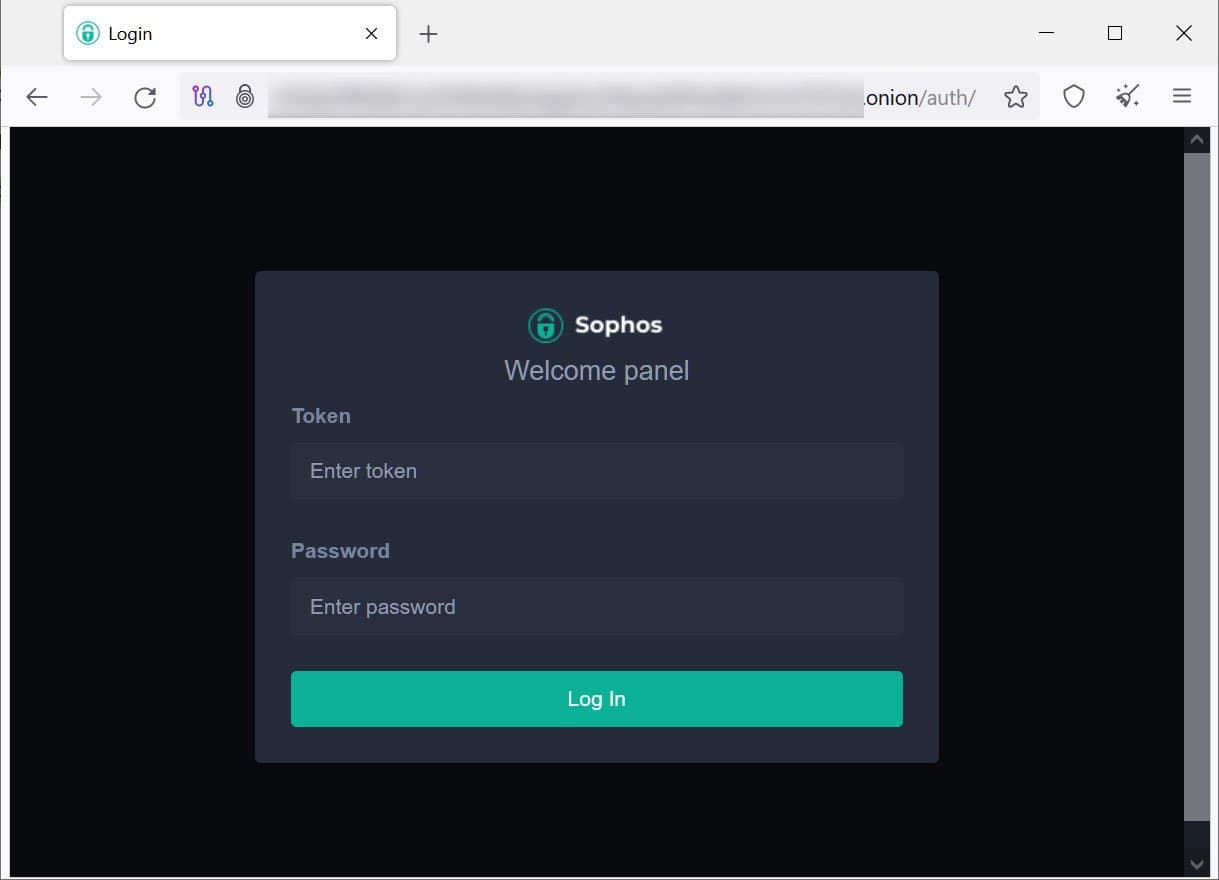1219x880 pixels.
Task: Bookmark this page with the star icon
Action: click(x=1016, y=96)
